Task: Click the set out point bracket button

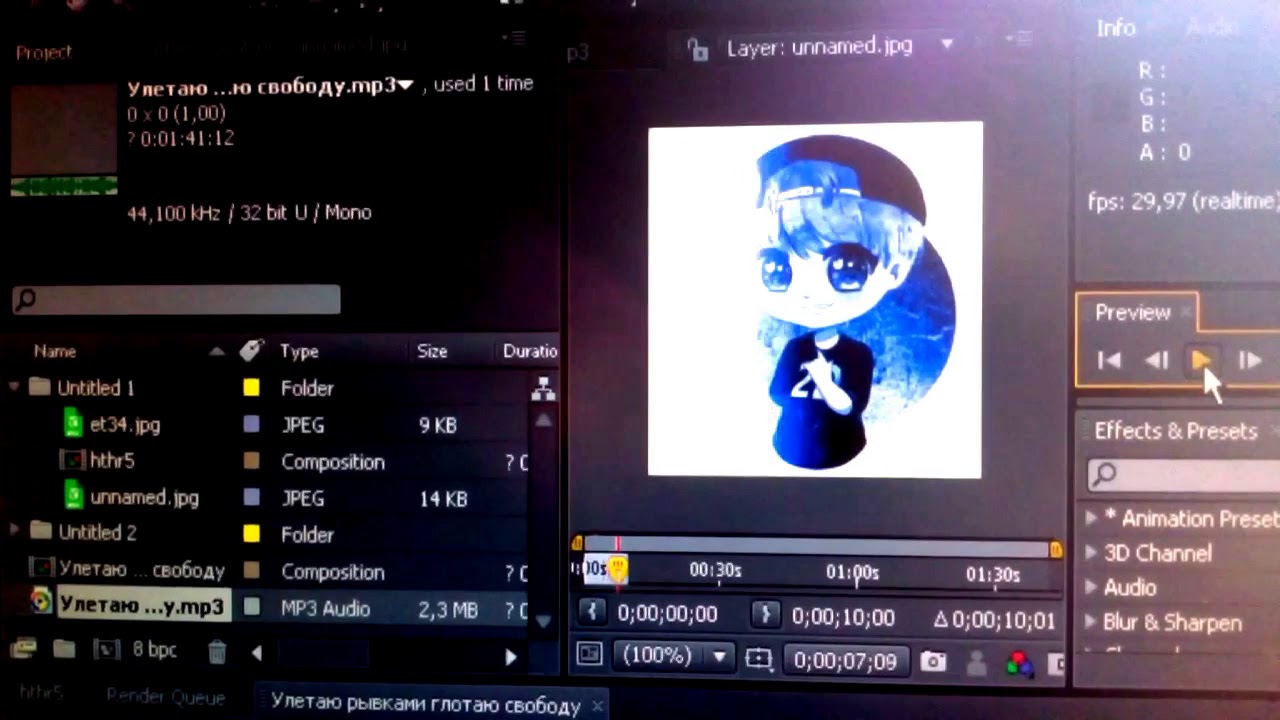Action: click(x=765, y=614)
